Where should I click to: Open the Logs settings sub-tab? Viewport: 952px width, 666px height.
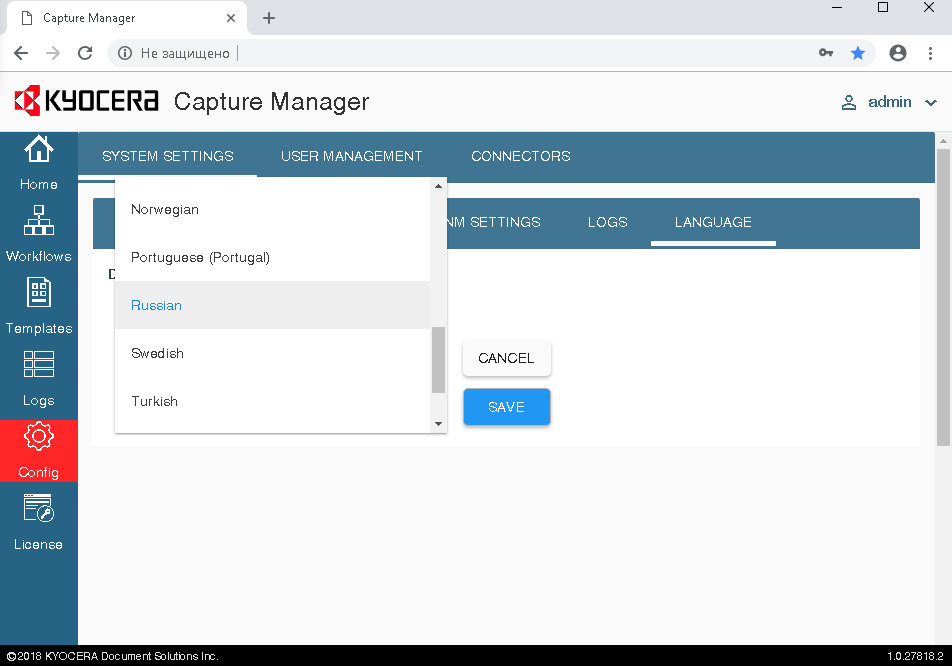(608, 222)
